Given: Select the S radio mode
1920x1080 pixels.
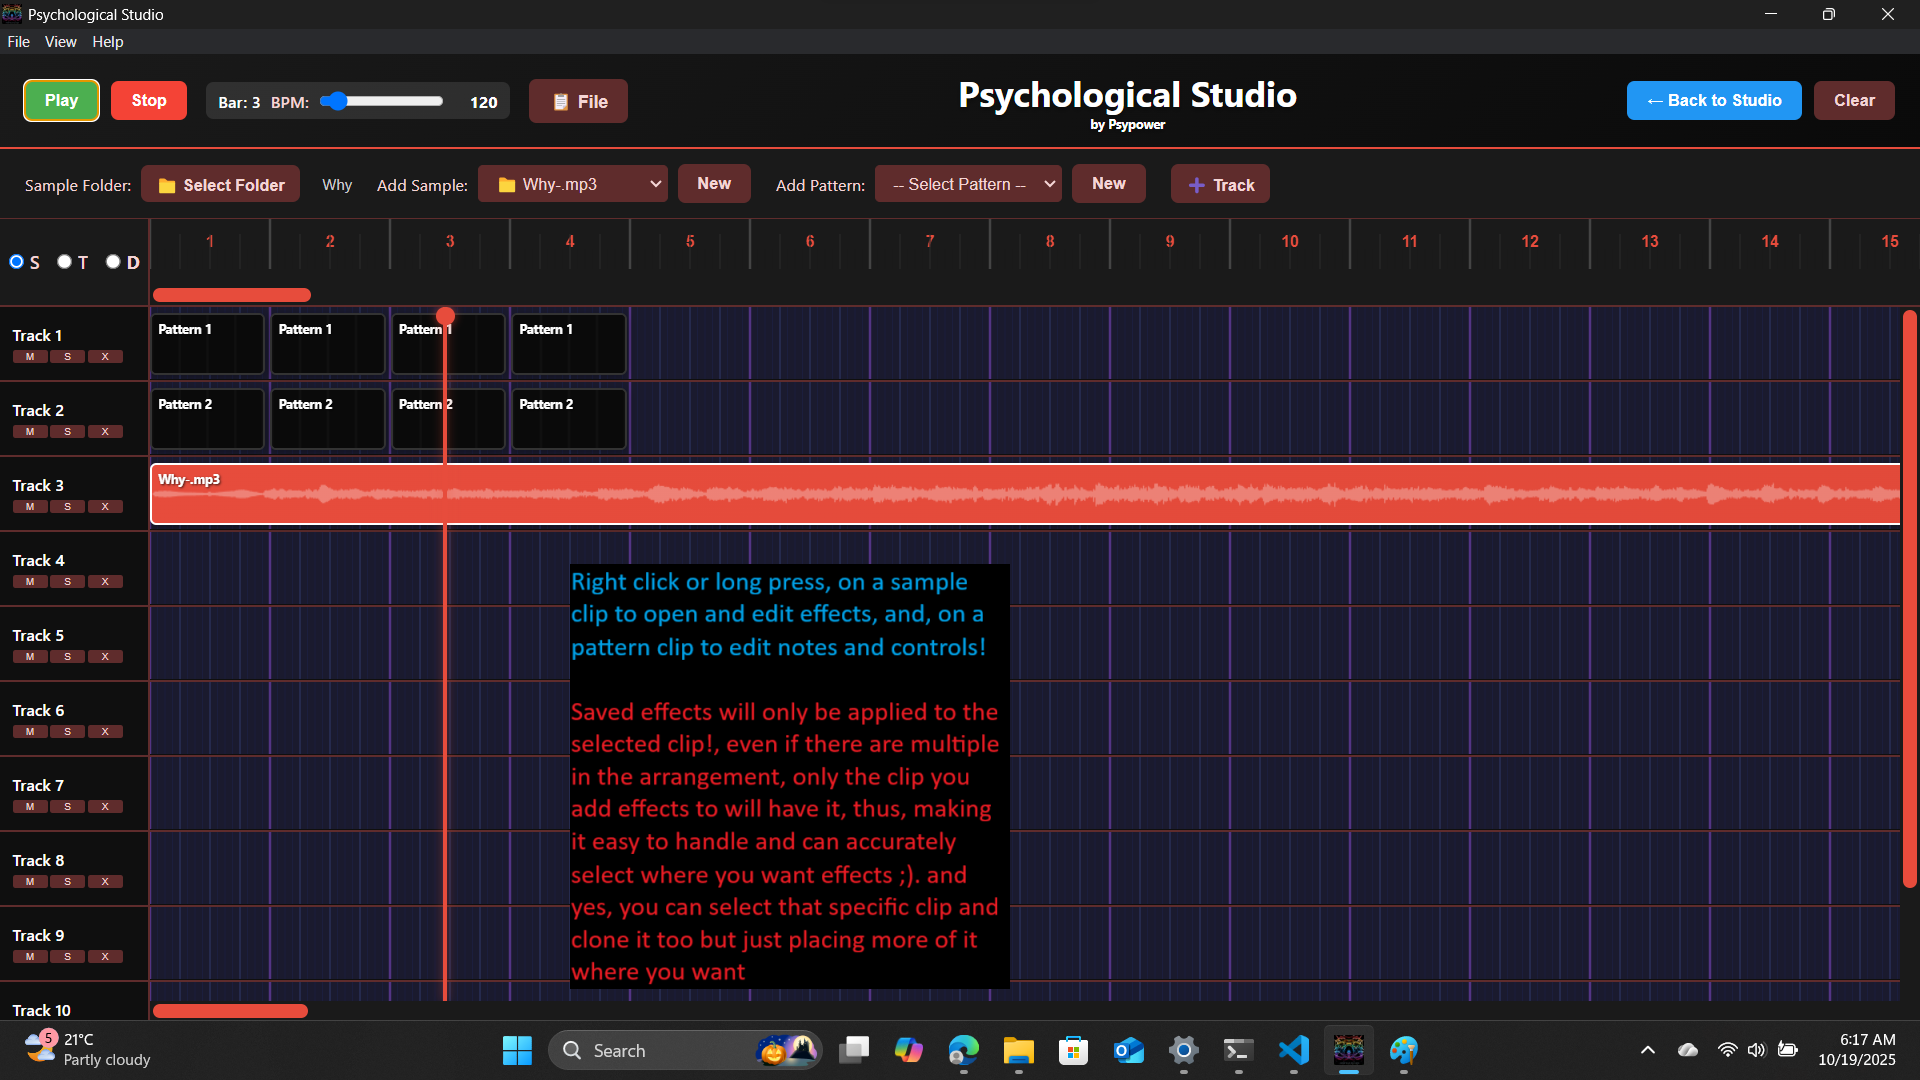Looking at the screenshot, I should 17,262.
